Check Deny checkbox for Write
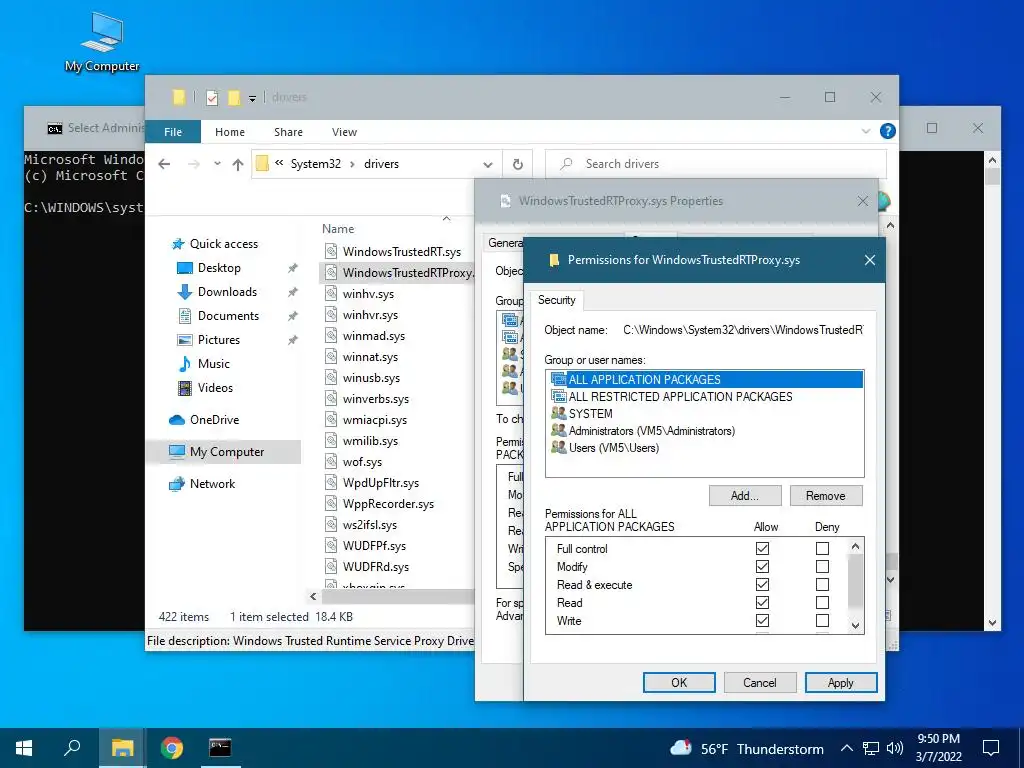 point(822,621)
